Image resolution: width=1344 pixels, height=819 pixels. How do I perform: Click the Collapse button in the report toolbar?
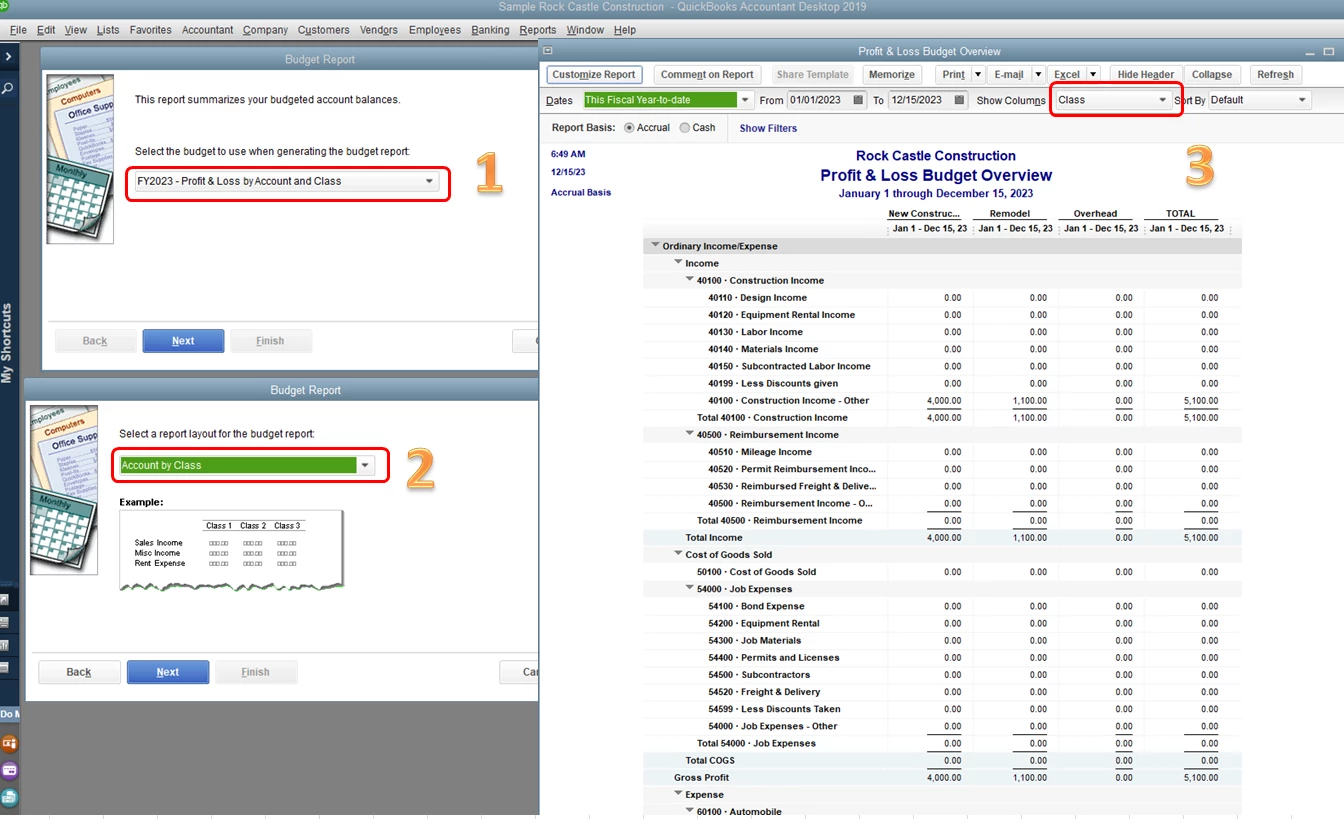[x=1212, y=75]
